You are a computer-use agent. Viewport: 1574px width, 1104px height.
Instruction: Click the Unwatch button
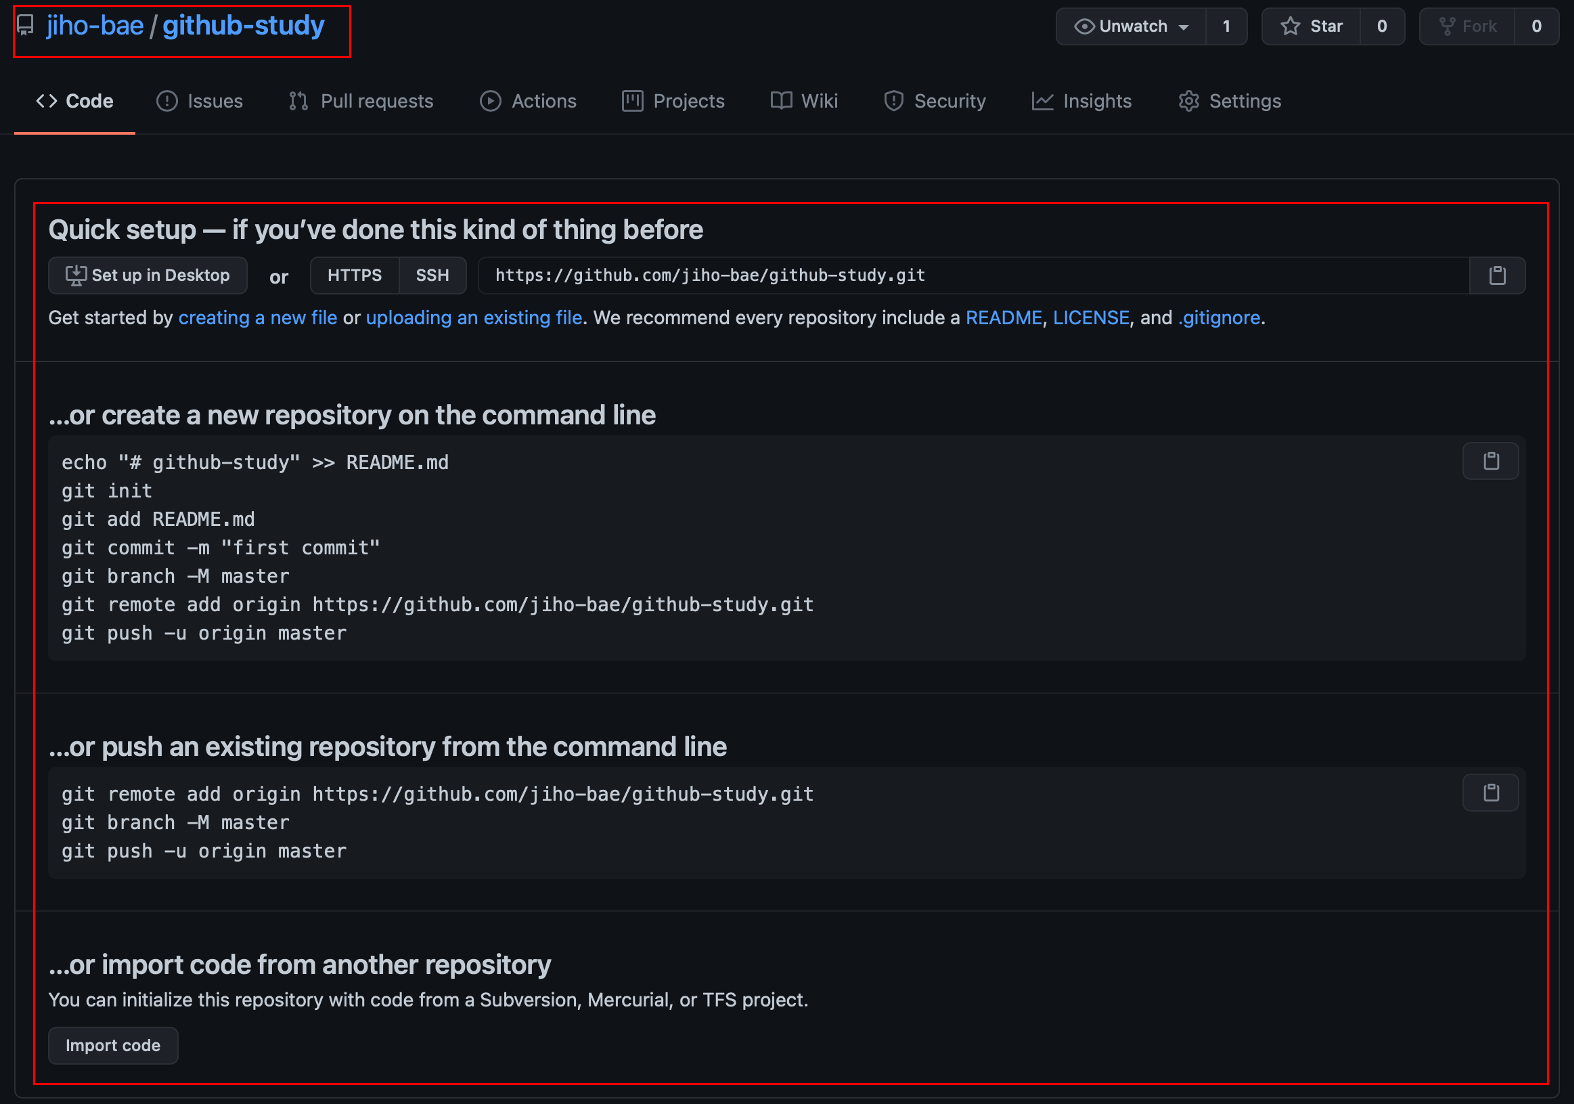click(x=1131, y=26)
